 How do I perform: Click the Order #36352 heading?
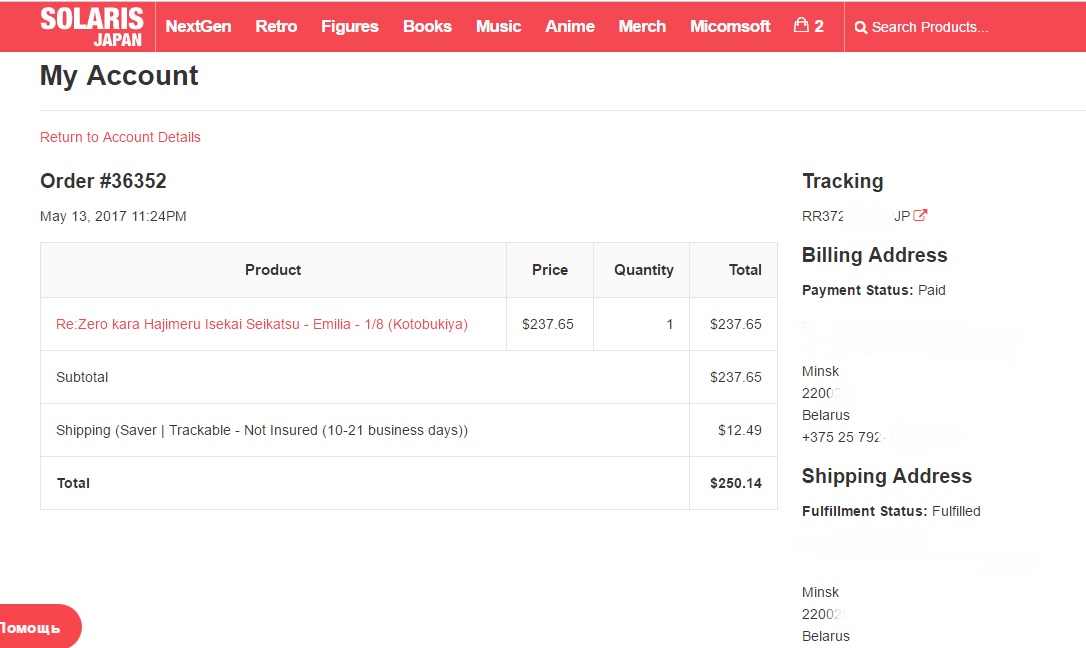point(103,181)
